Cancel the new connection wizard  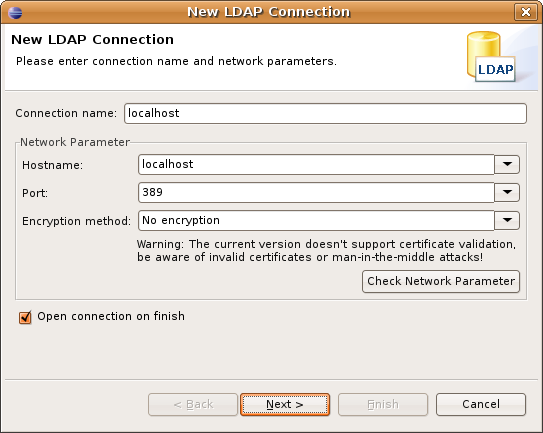click(481, 404)
